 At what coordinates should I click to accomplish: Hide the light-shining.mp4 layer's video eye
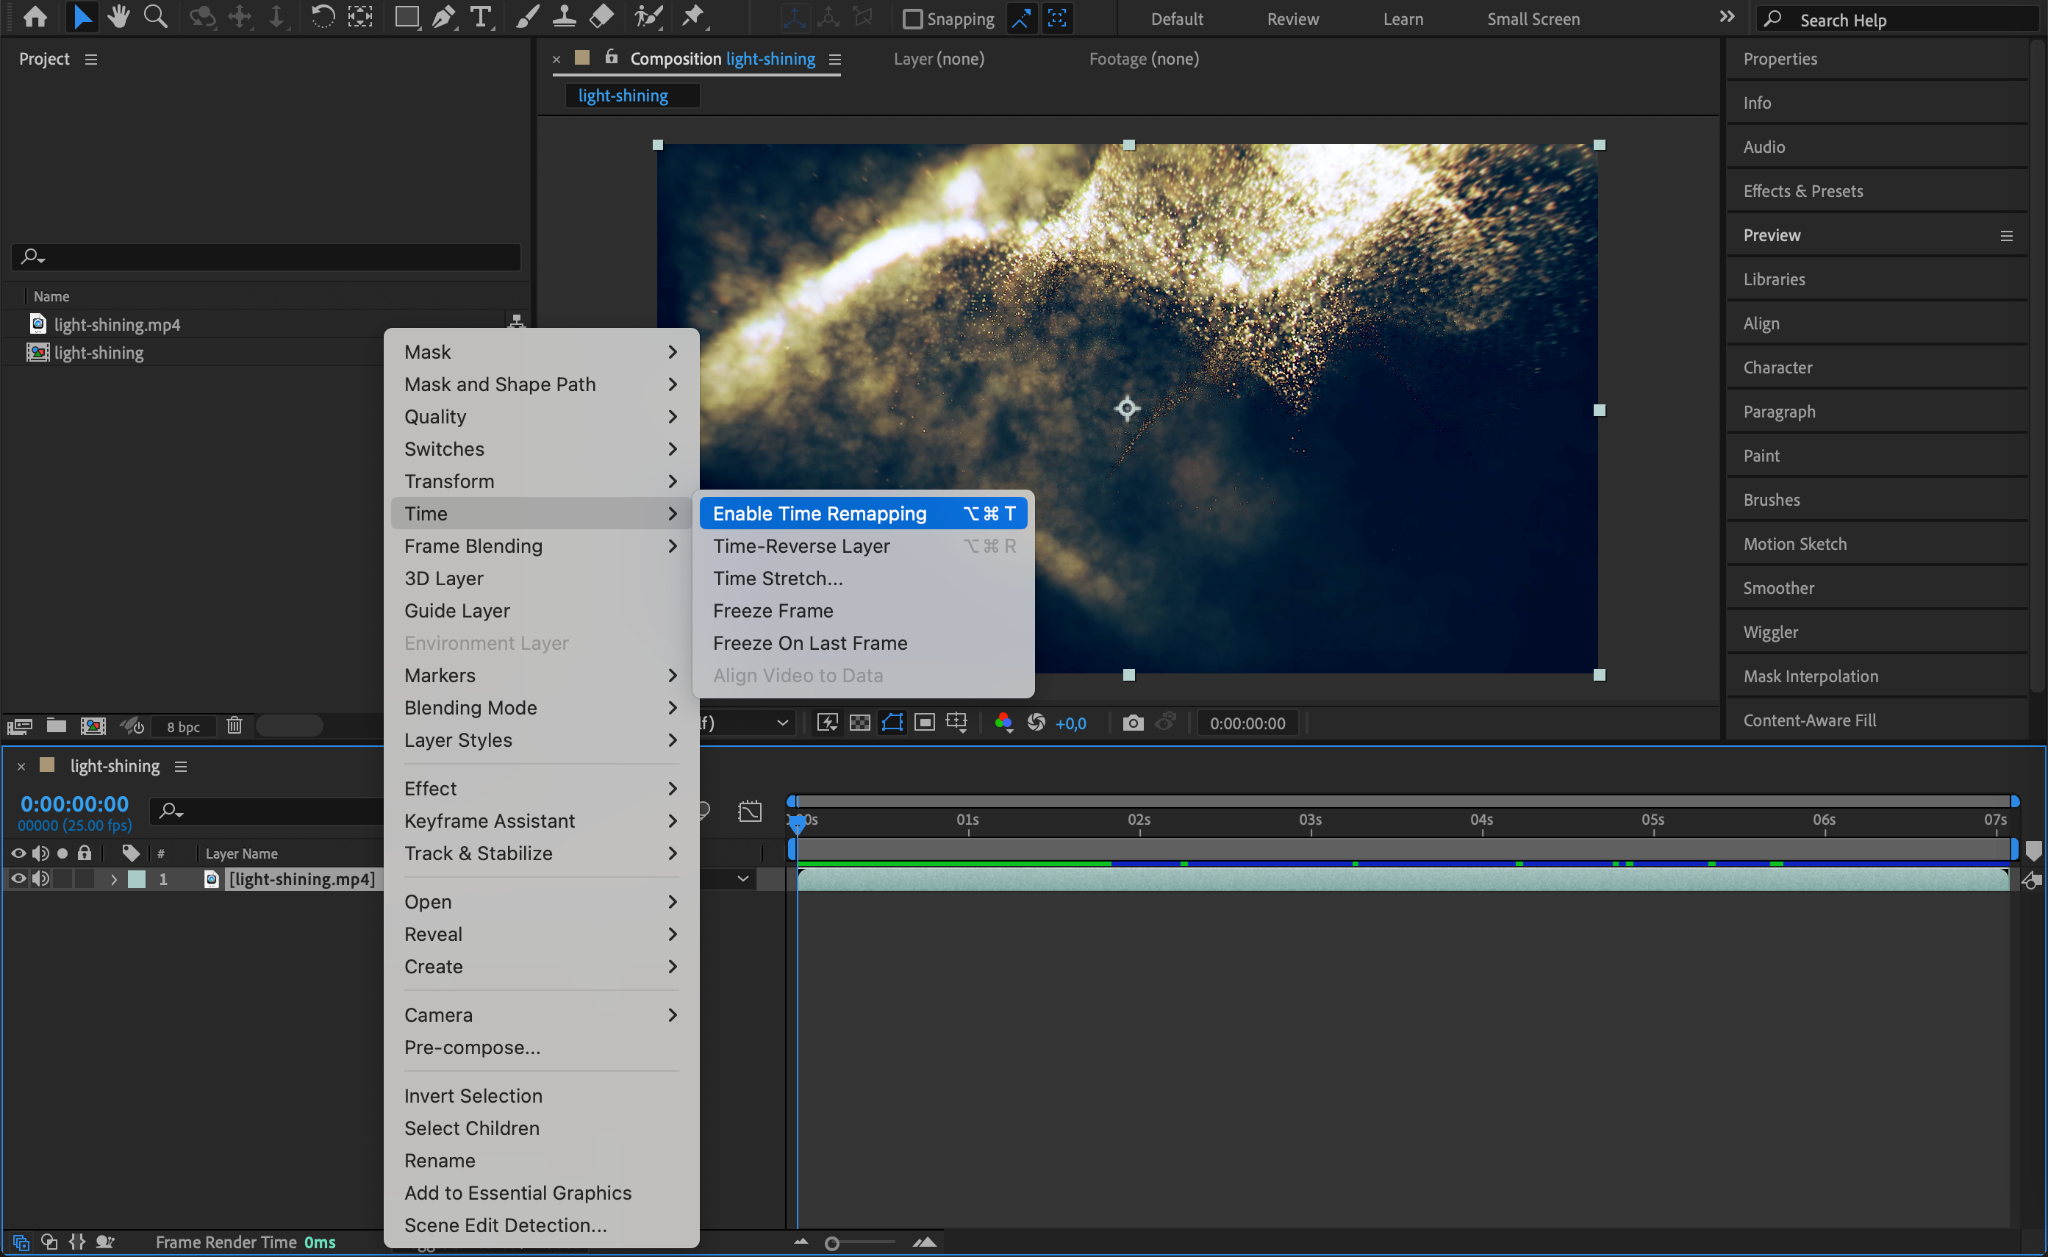pos(18,879)
